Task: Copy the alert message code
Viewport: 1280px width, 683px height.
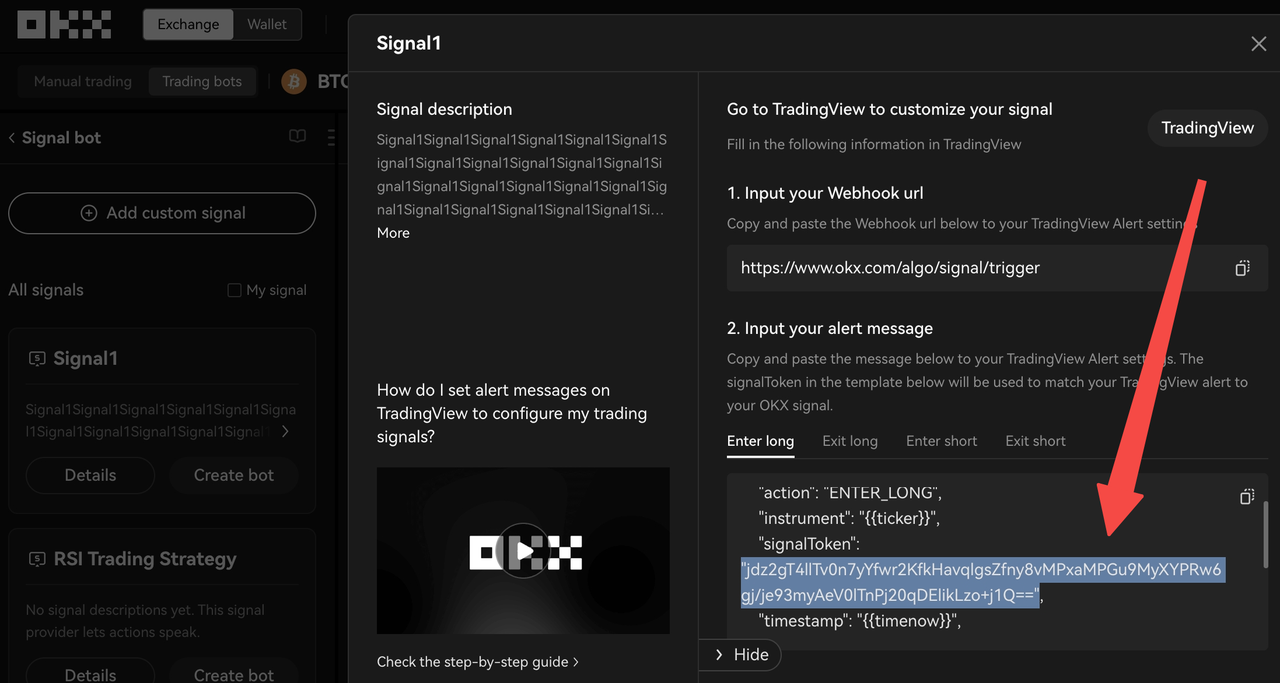Action: click(x=1247, y=496)
